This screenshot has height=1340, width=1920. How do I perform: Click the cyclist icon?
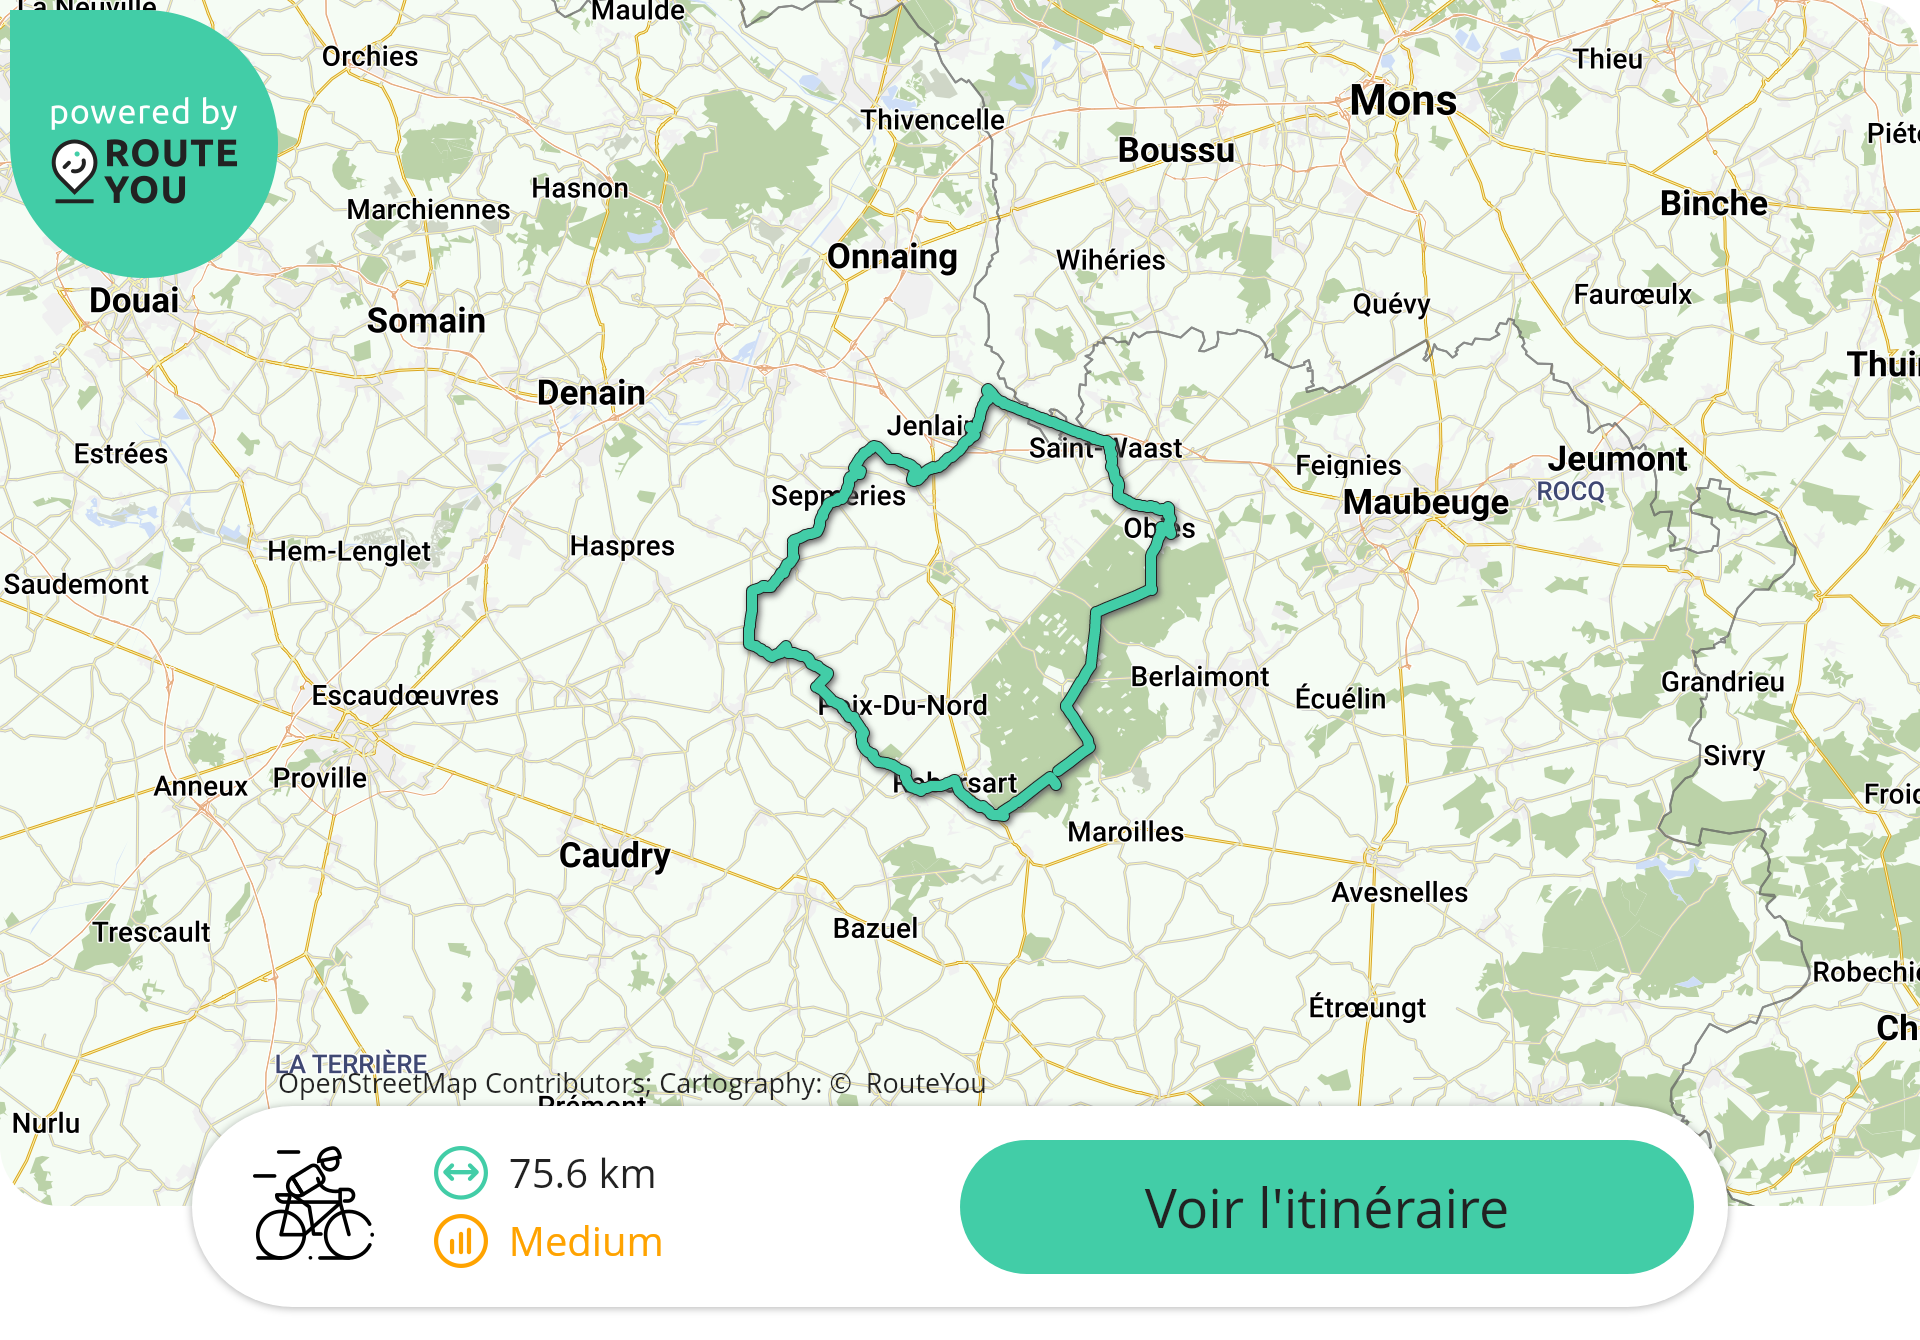(314, 1204)
